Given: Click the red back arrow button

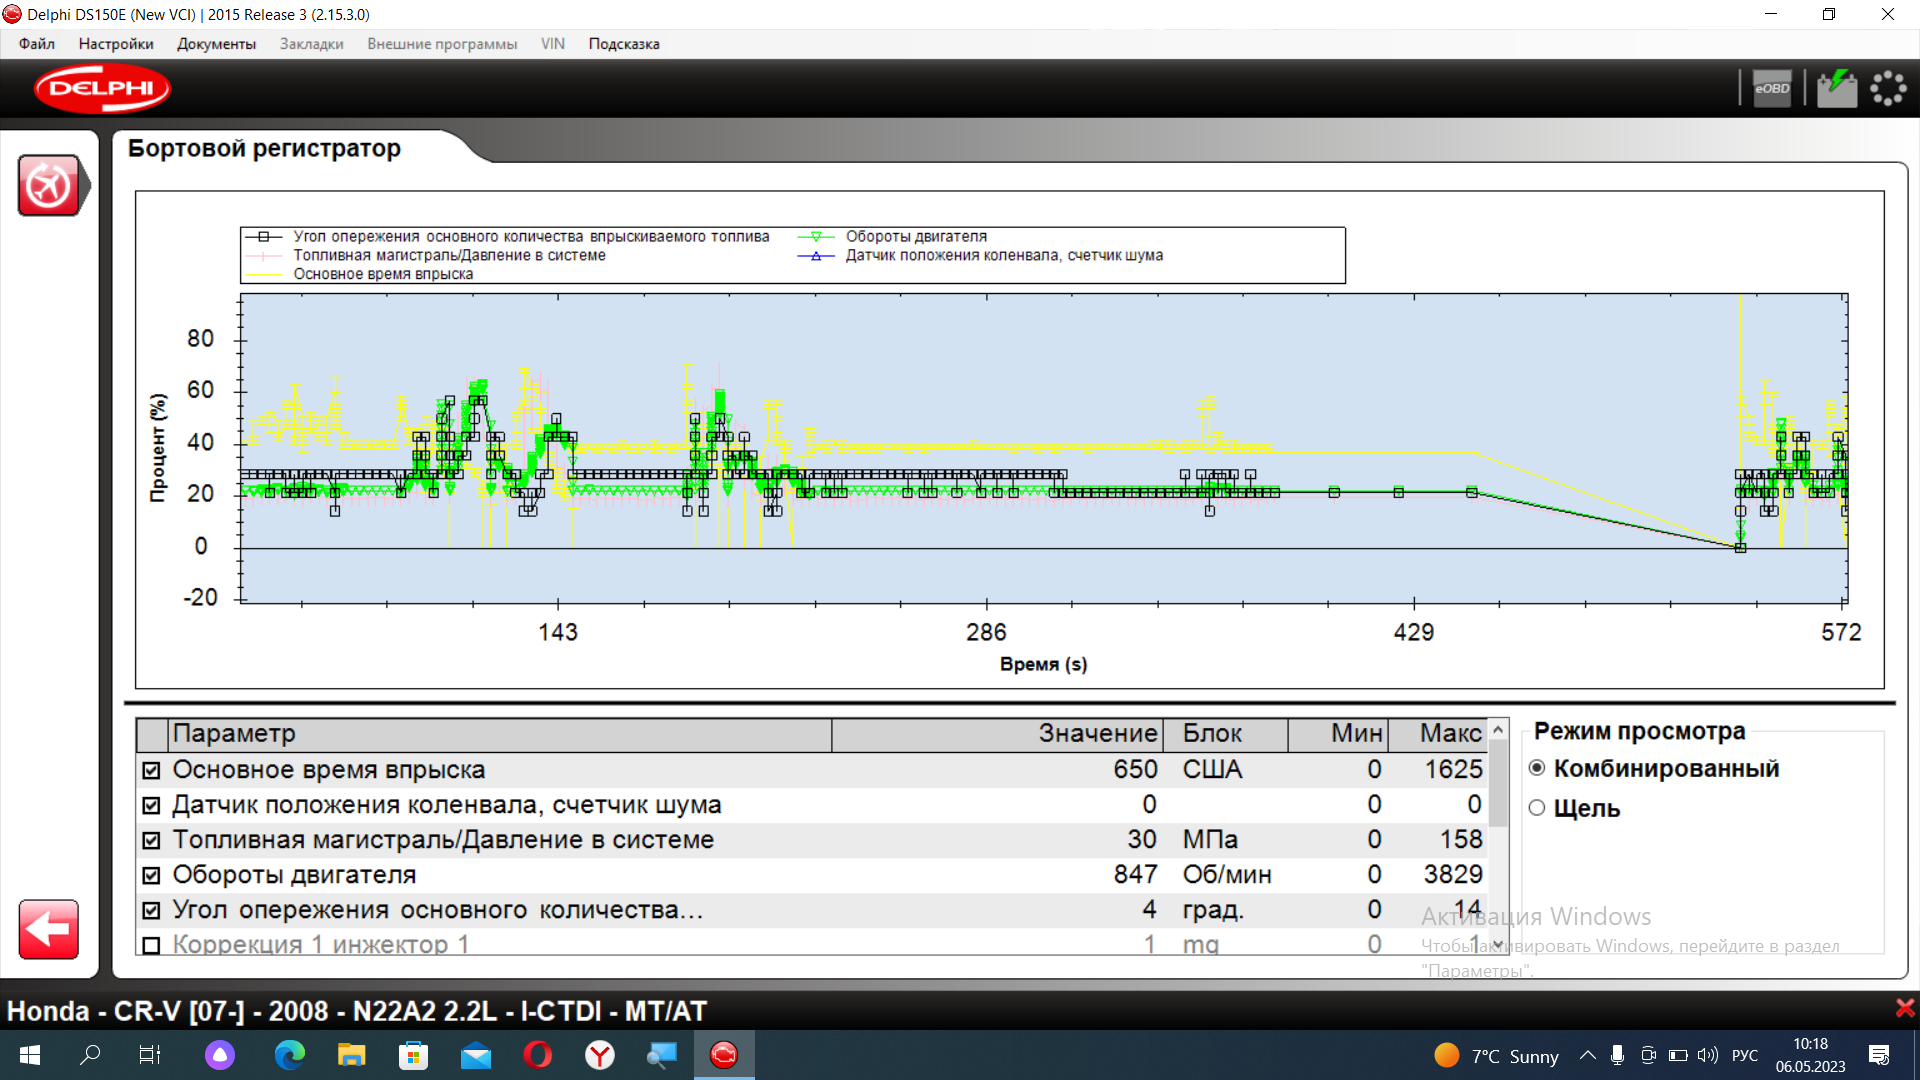Looking at the screenshot, I should tap(48, 929).
